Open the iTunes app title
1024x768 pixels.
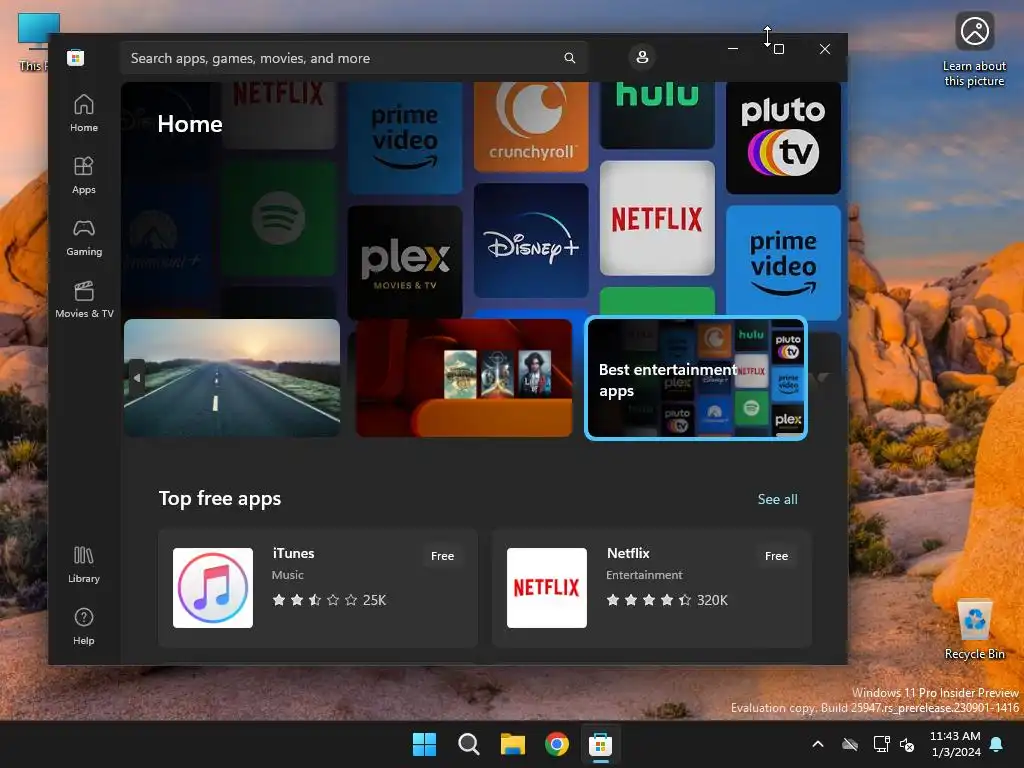coord(293,553)
